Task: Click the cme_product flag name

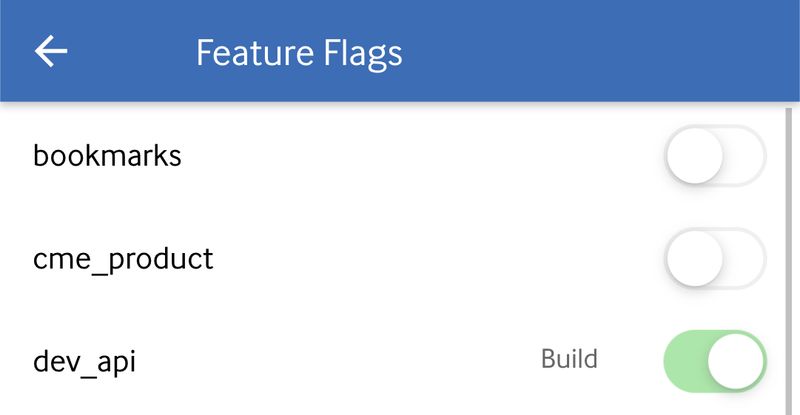Action: click(x=123, y=259)
